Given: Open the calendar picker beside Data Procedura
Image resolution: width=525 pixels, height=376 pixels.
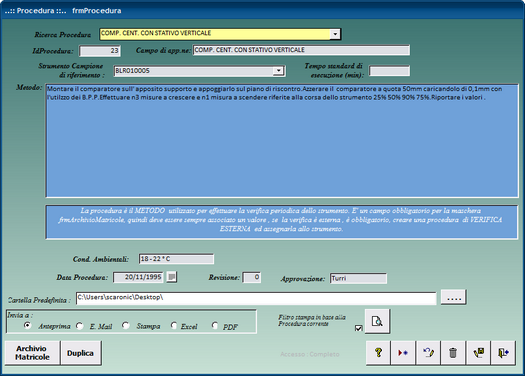Looking at the screenshot, I should (x=172, y=277).
